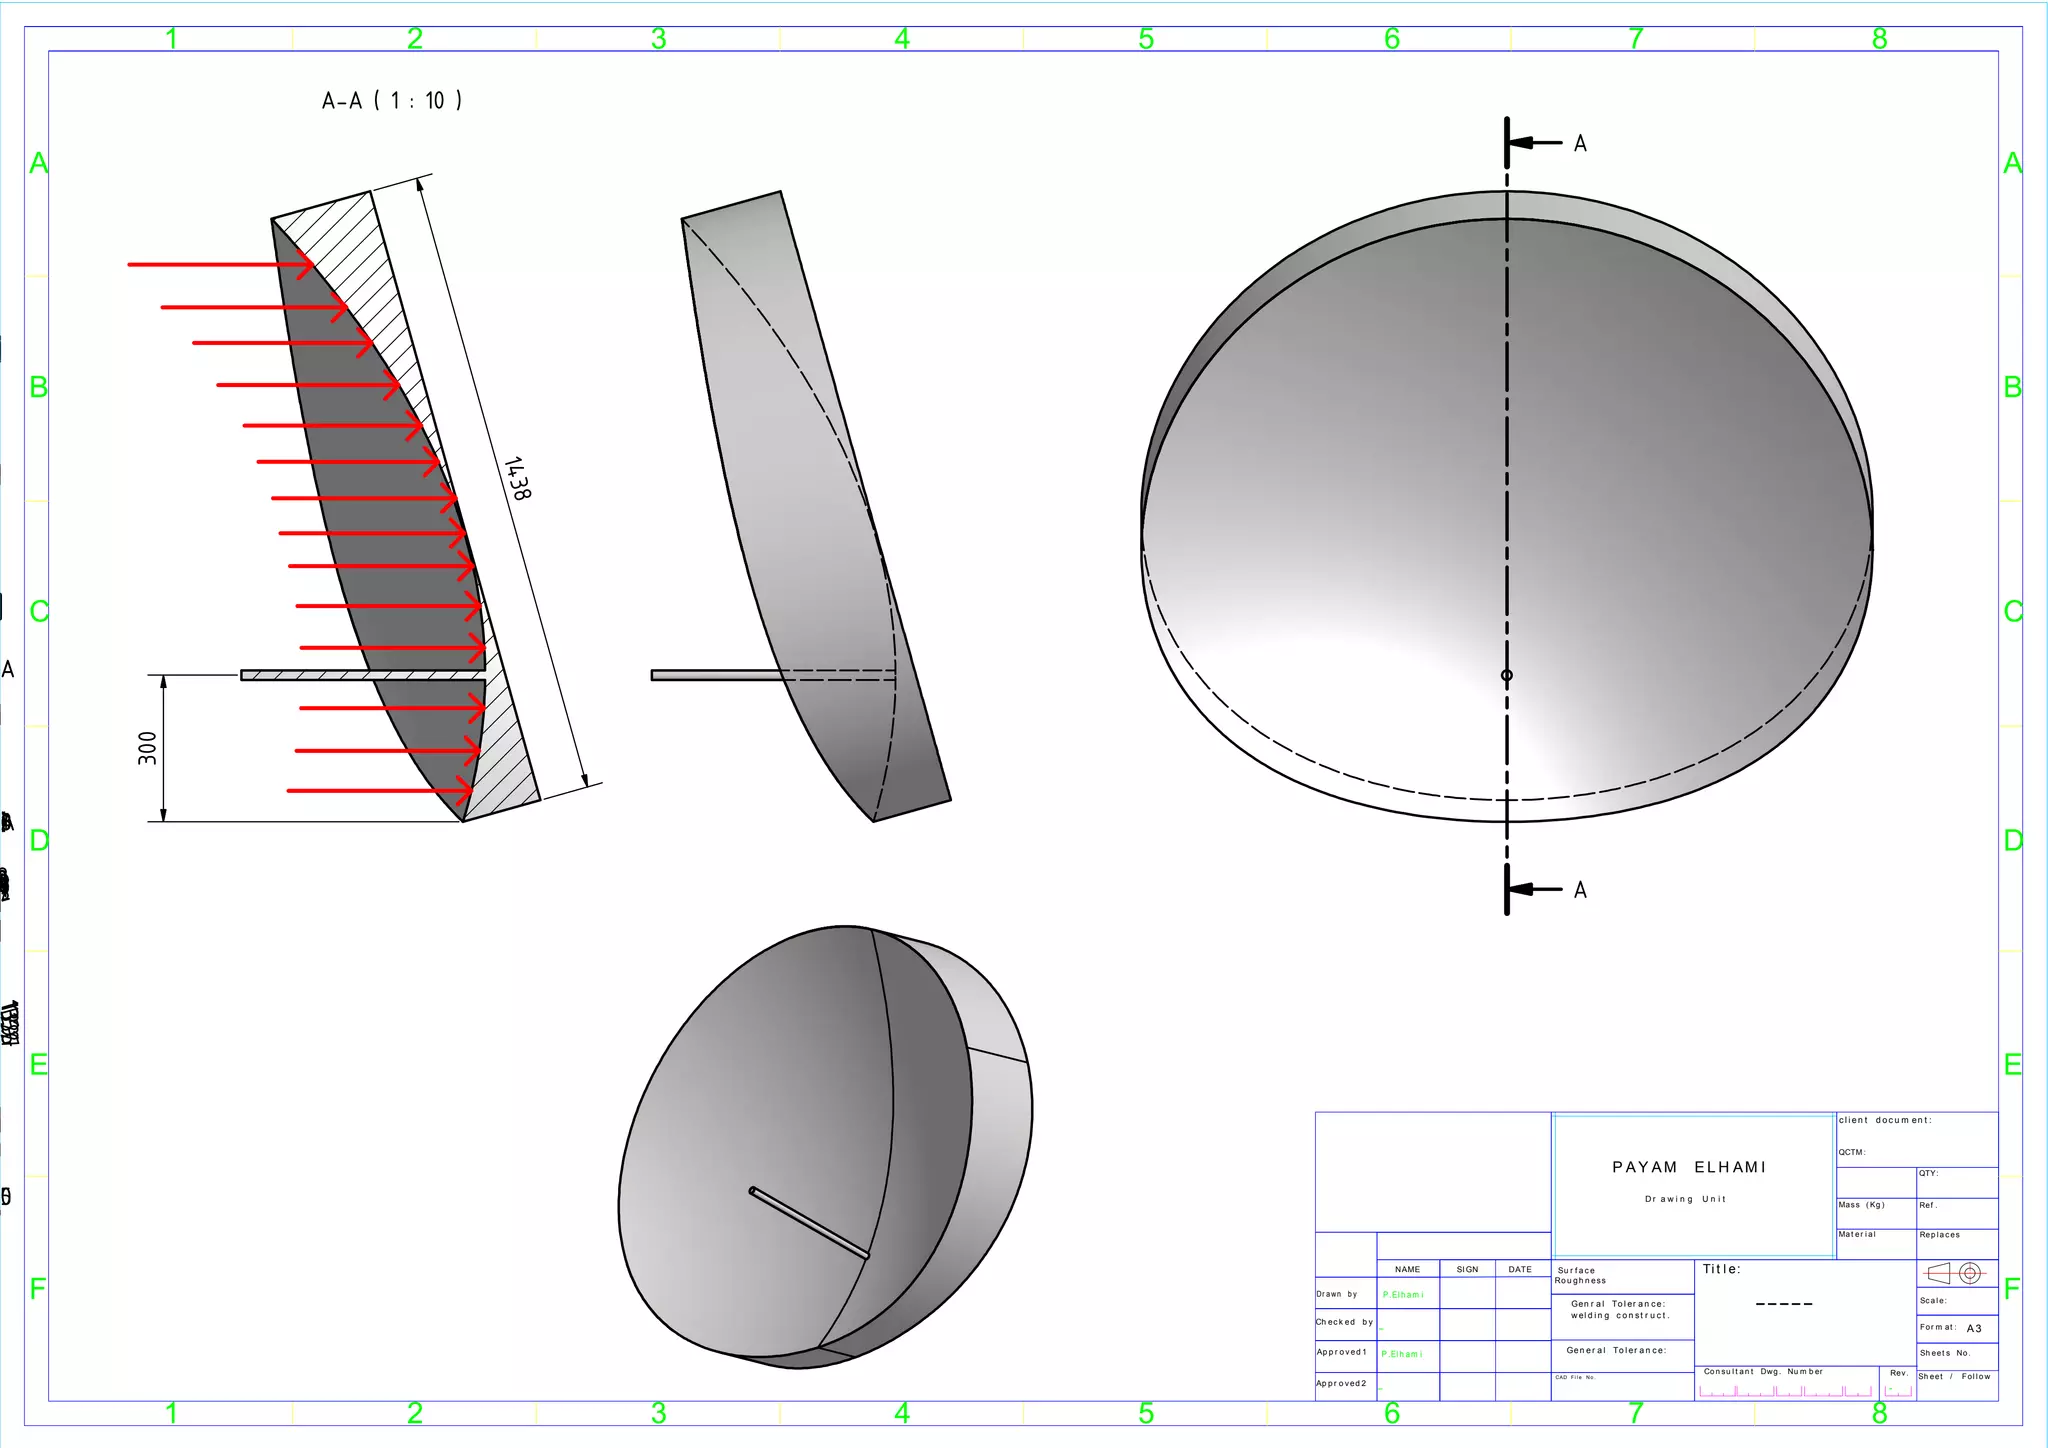Click the Rev. field box
2048x1448 pixels.
point(1897,1389)
